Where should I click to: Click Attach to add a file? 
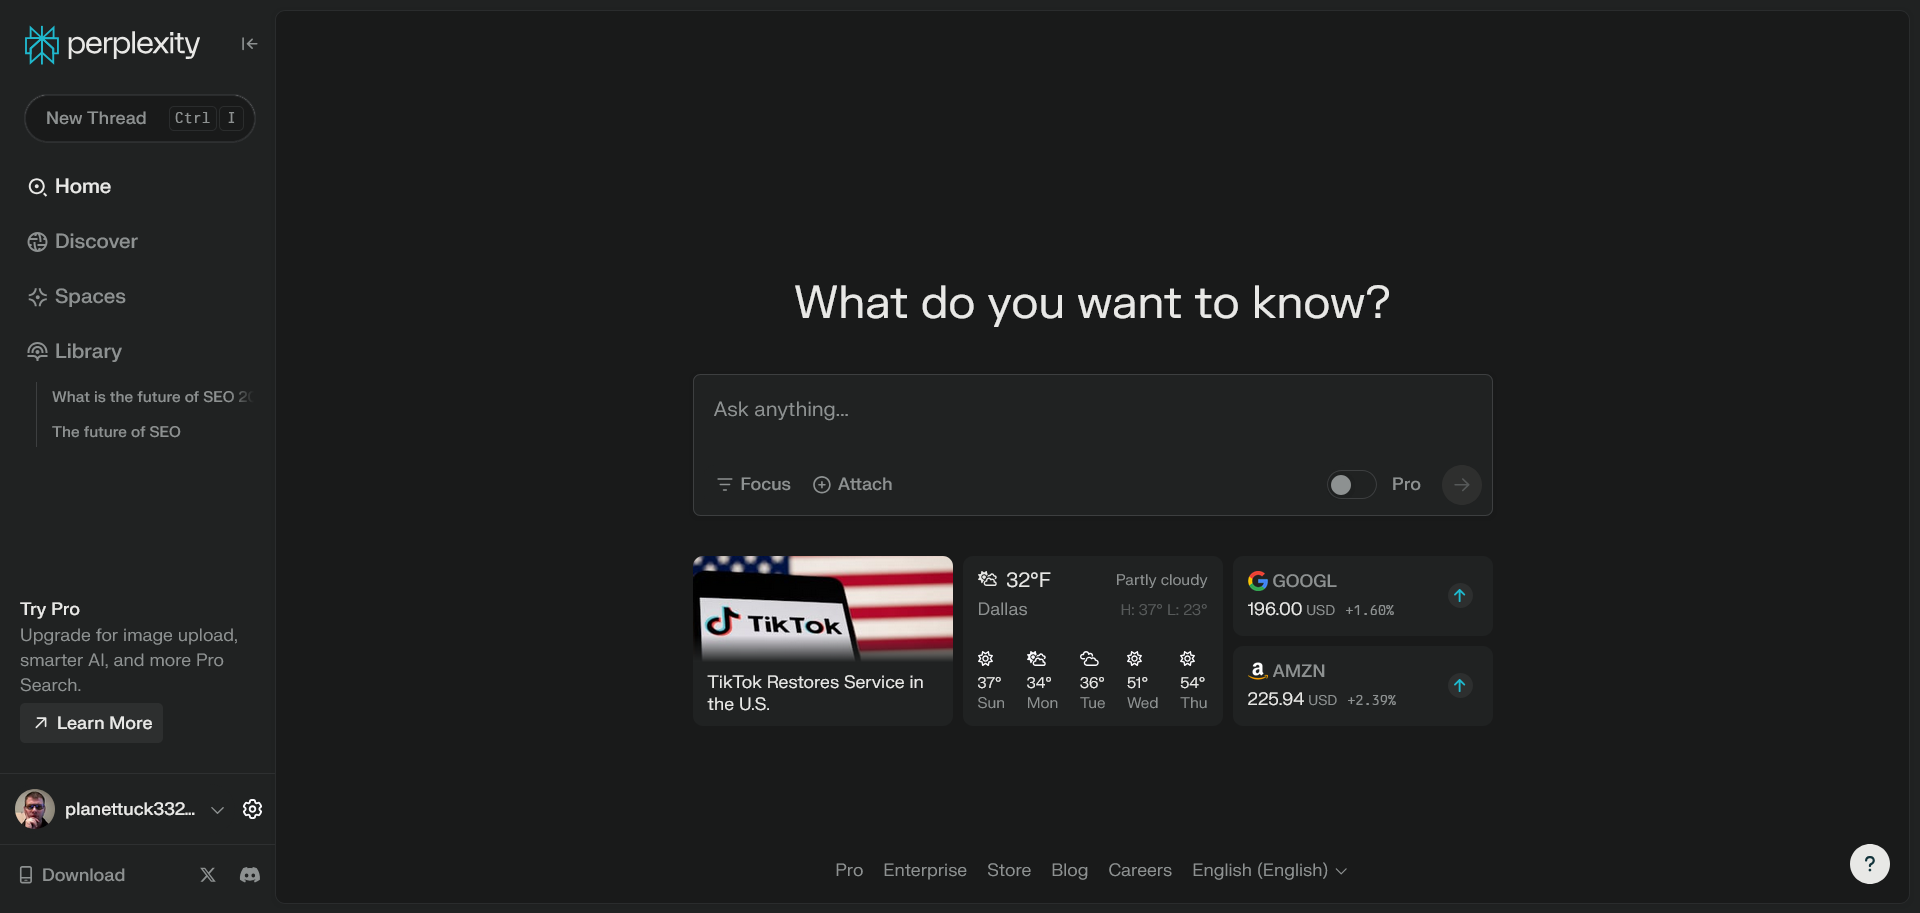[x=852, y=485]
